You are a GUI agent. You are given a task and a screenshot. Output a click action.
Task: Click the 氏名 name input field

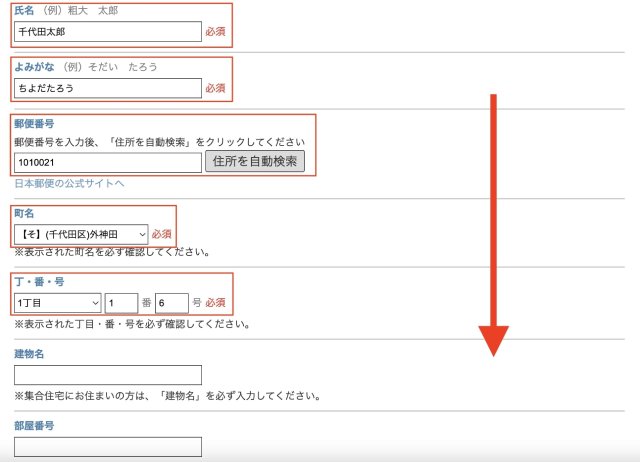tap(108, 31)
